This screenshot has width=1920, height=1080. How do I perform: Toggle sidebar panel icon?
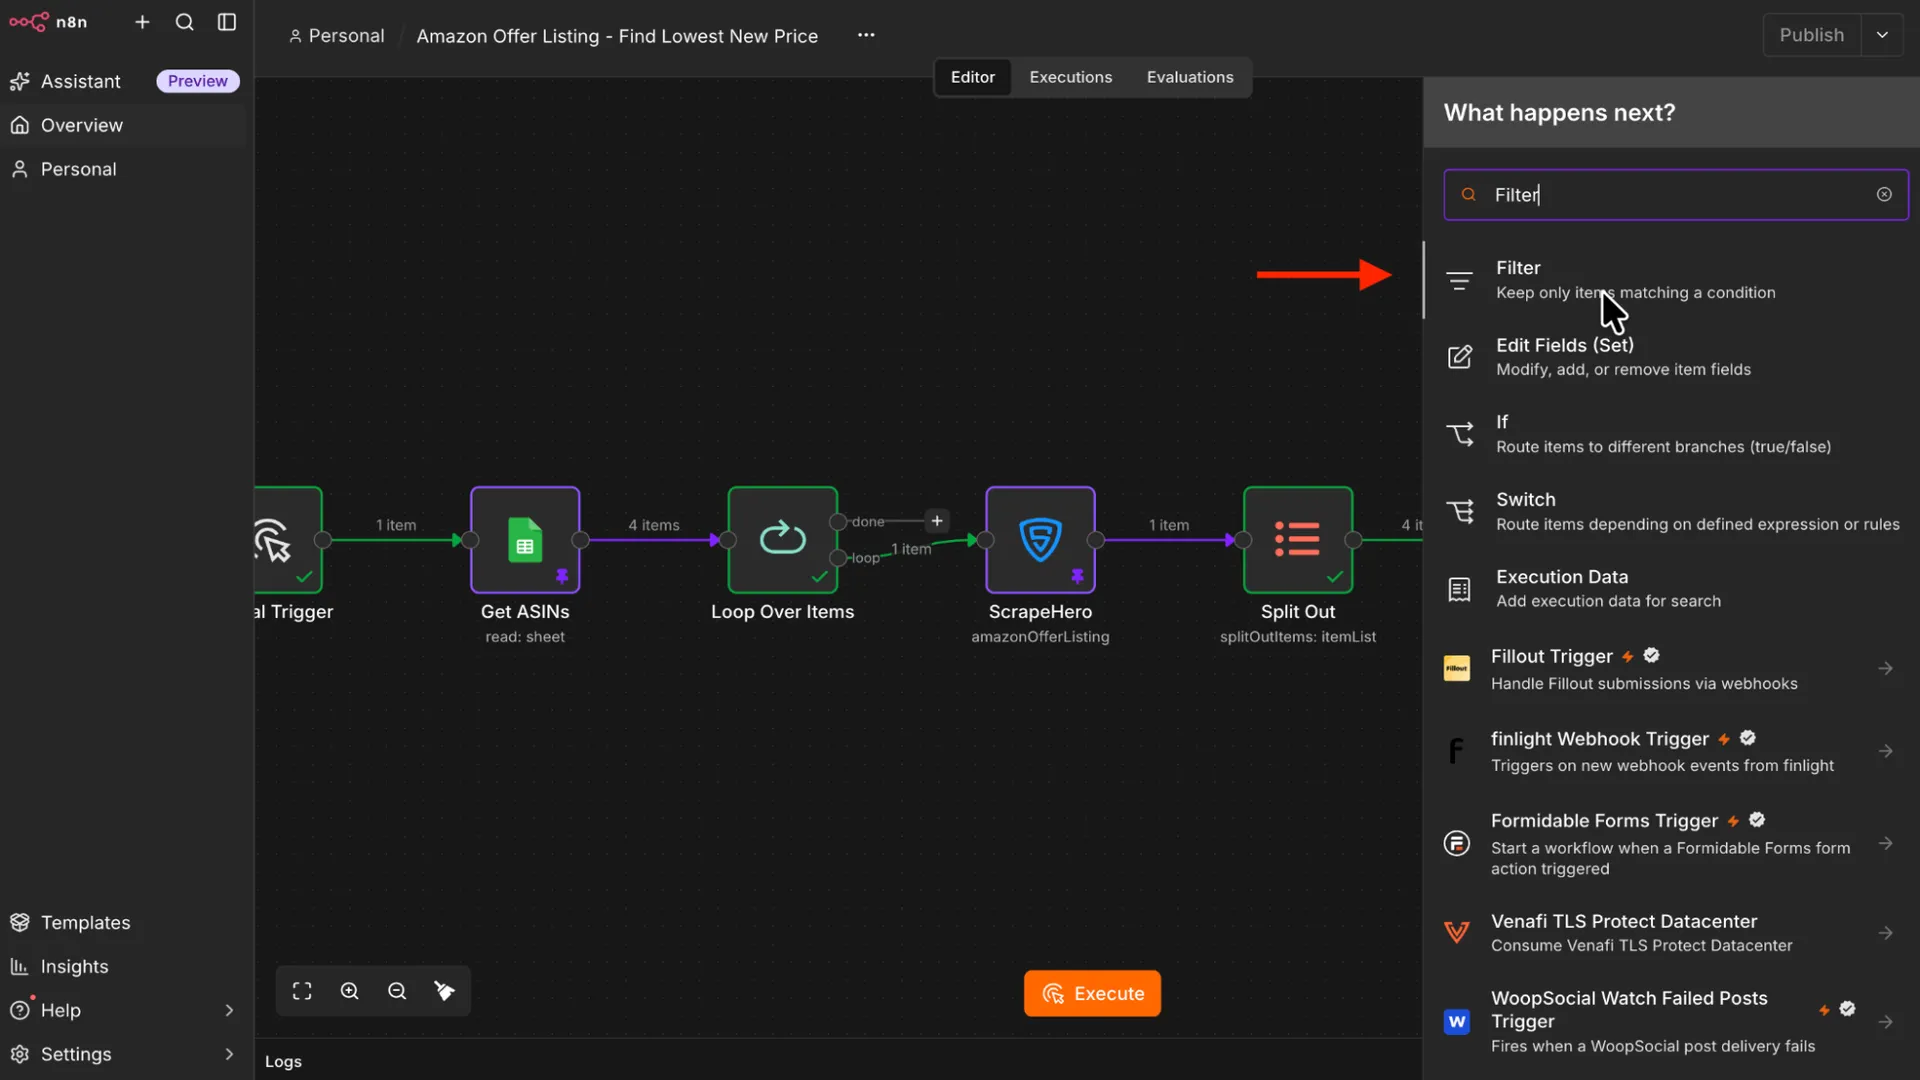(x=227, y=22)
